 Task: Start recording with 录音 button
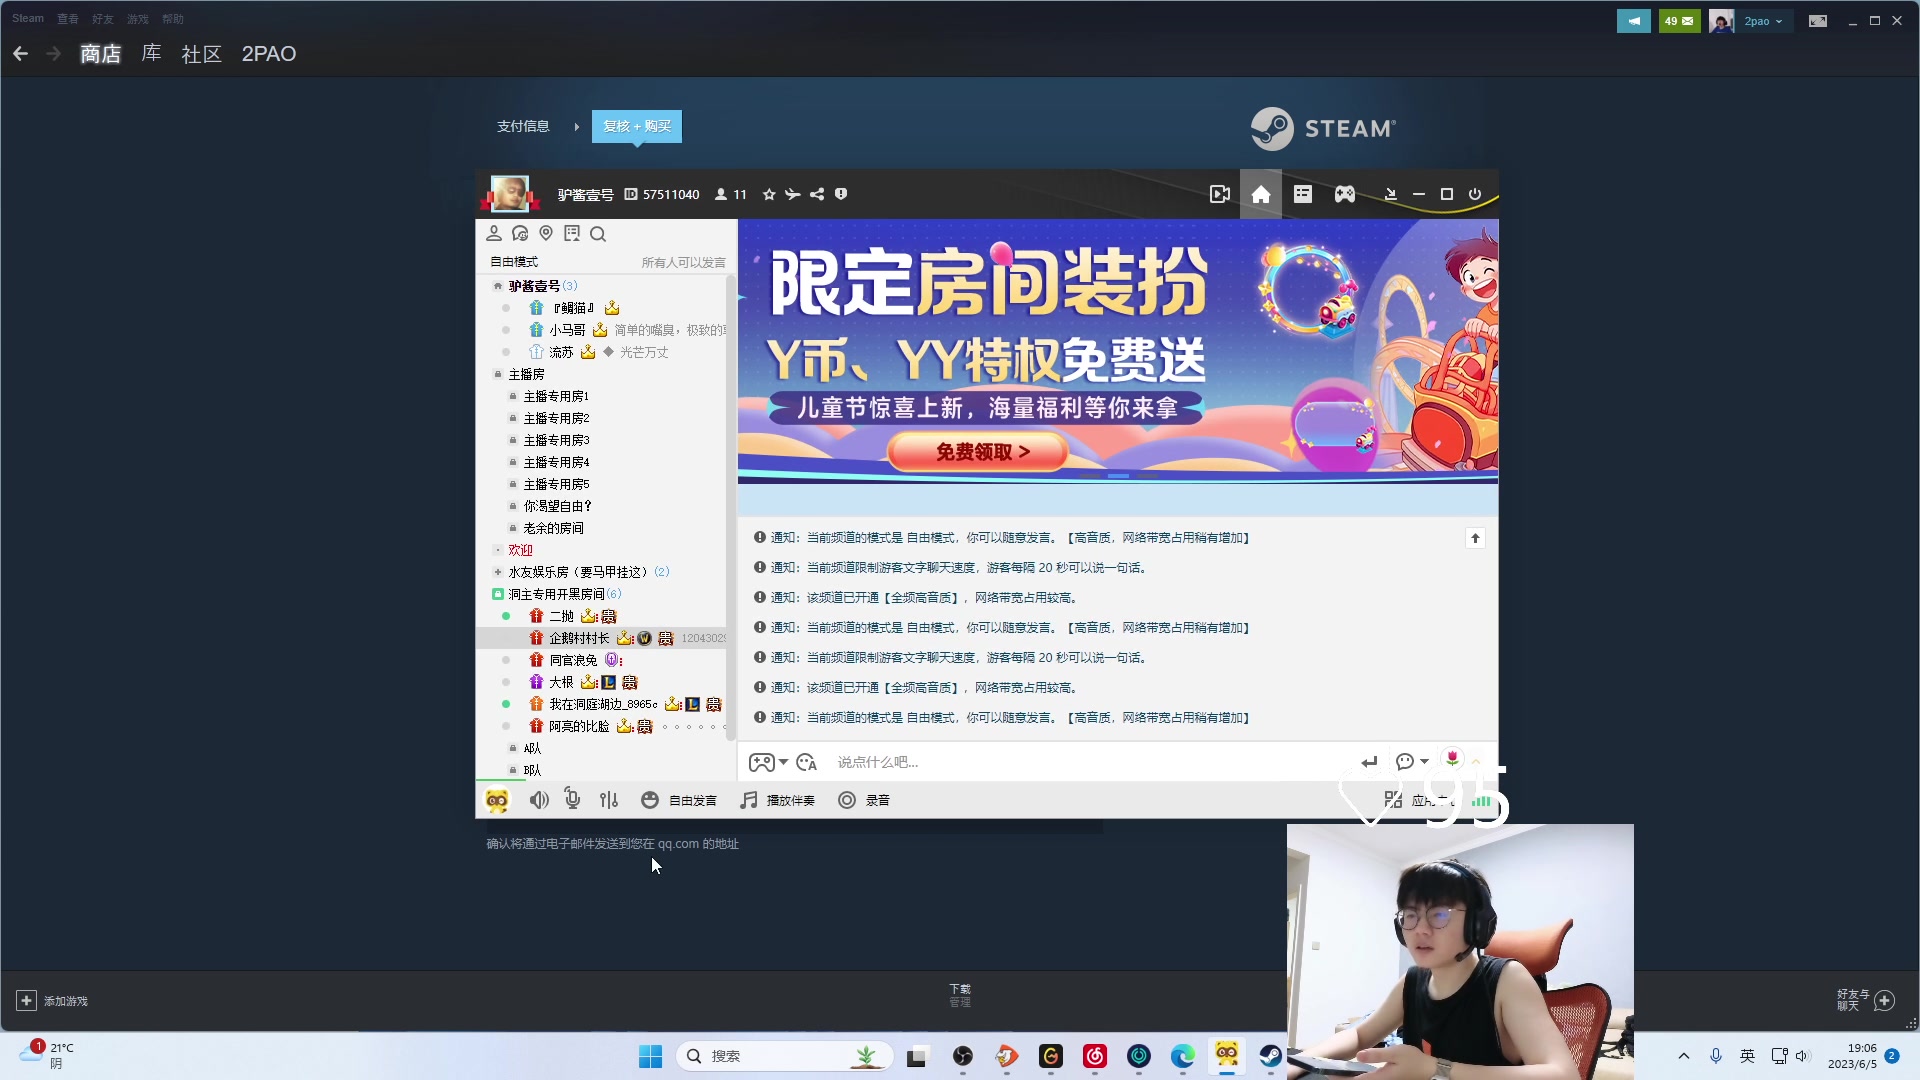pos(865,801)
